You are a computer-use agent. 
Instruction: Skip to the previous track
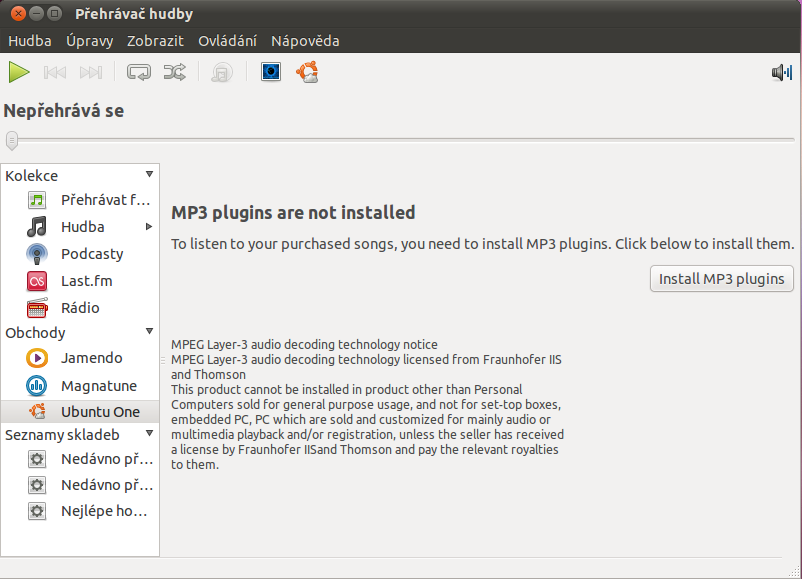coord(55,73)
